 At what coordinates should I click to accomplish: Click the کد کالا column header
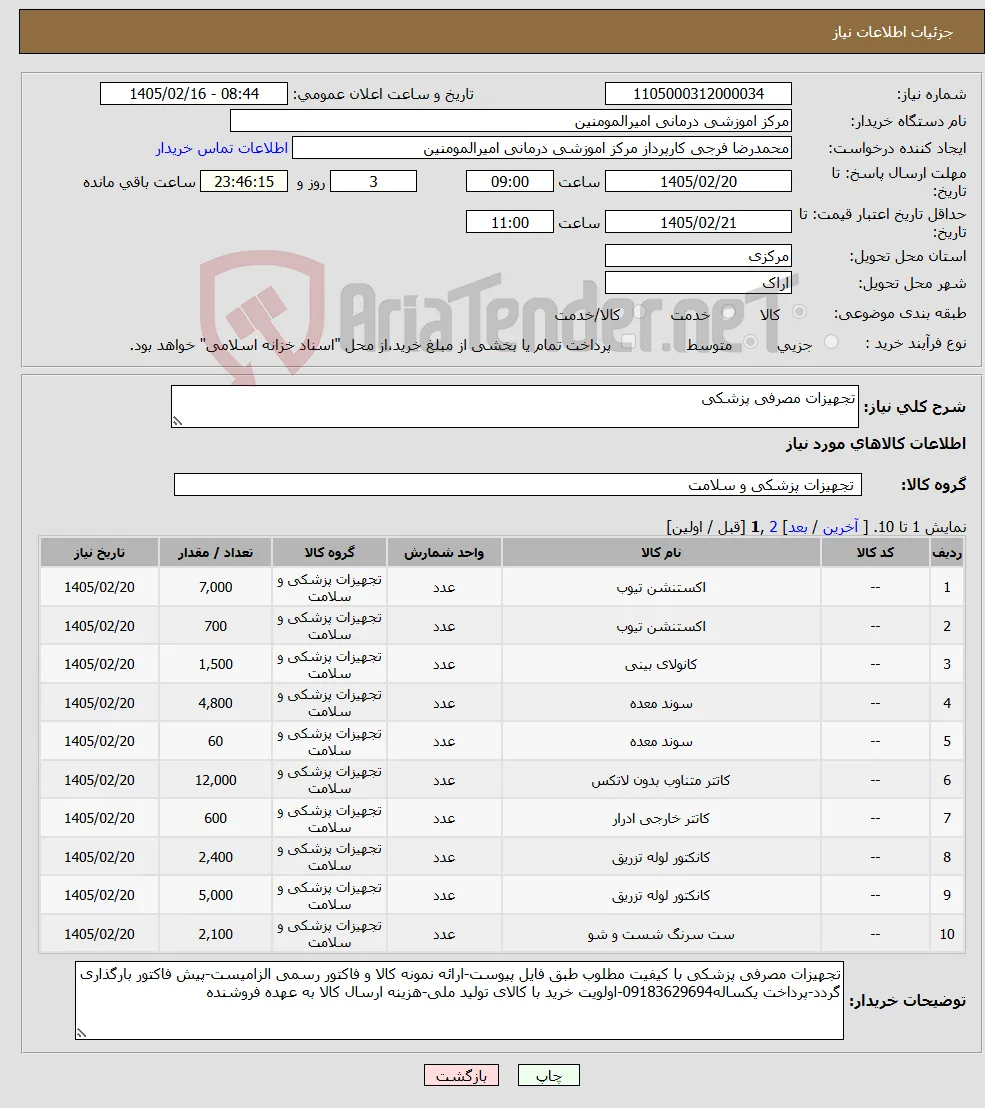pyautogui.click(x=875, y=553)
